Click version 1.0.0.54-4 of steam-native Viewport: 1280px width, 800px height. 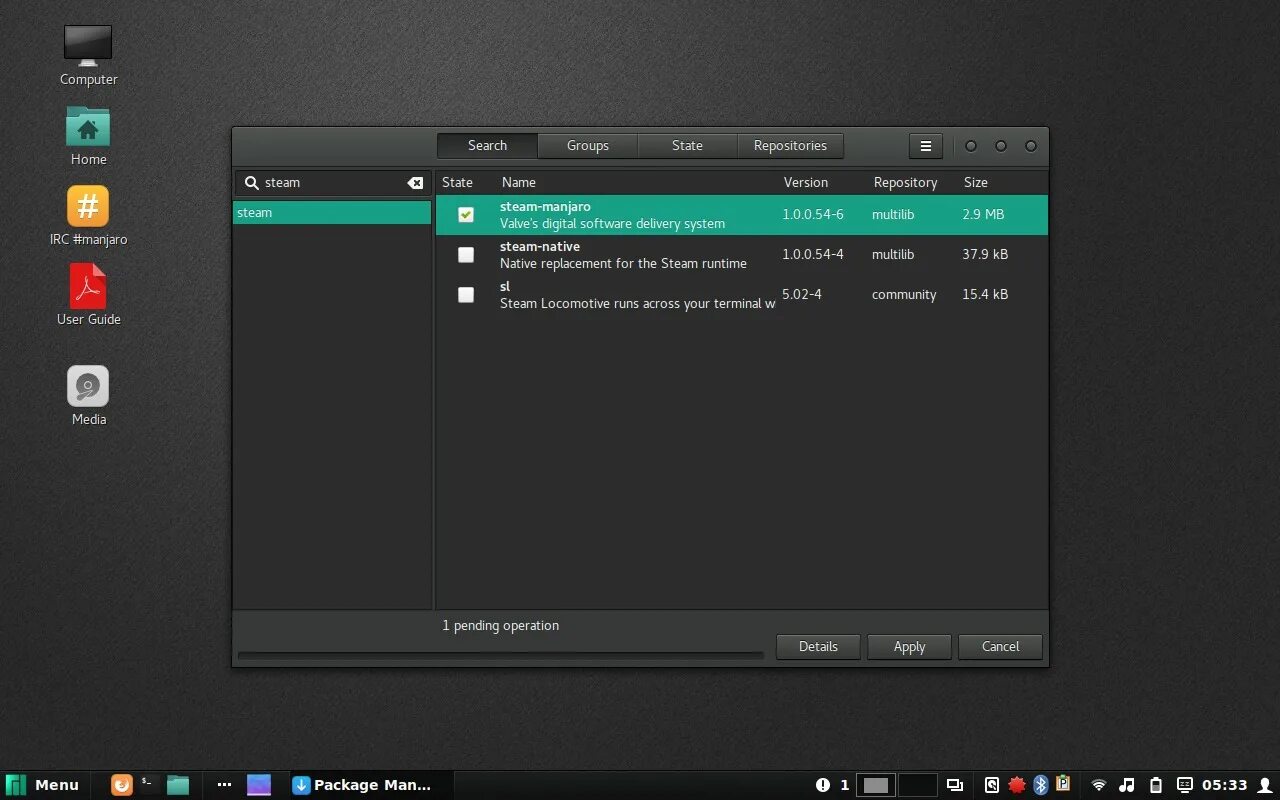coord(813,255)
